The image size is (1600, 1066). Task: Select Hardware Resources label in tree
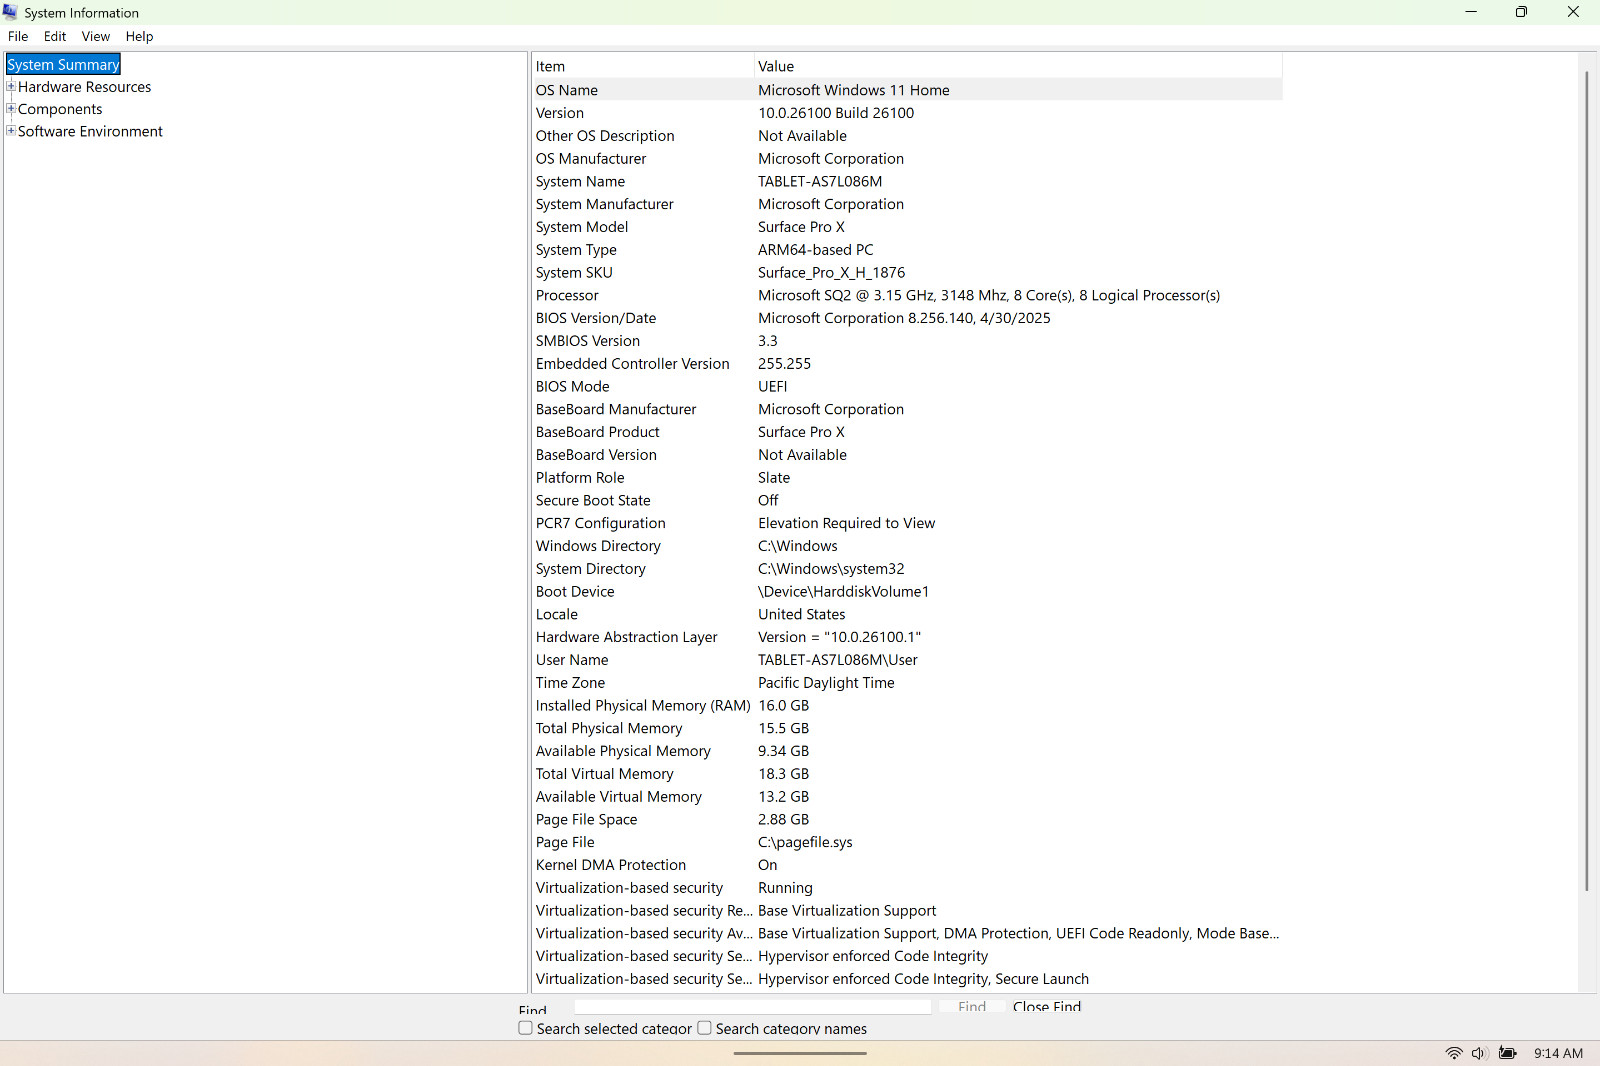[84, 87]
